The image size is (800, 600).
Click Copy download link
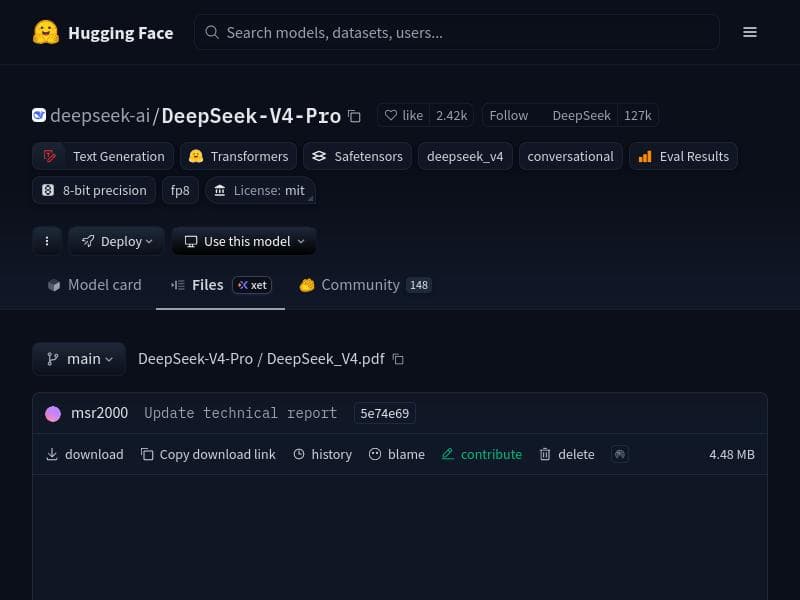(x=208, y=454)
